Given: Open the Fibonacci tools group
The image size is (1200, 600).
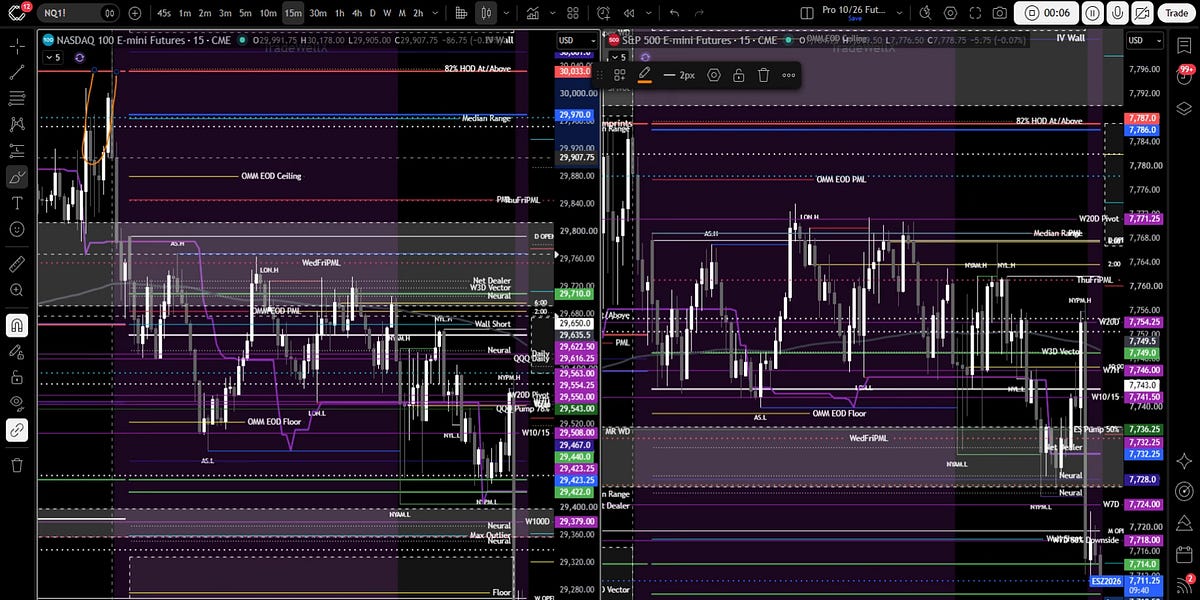Looking at the screenshot, I should point(17,98).
